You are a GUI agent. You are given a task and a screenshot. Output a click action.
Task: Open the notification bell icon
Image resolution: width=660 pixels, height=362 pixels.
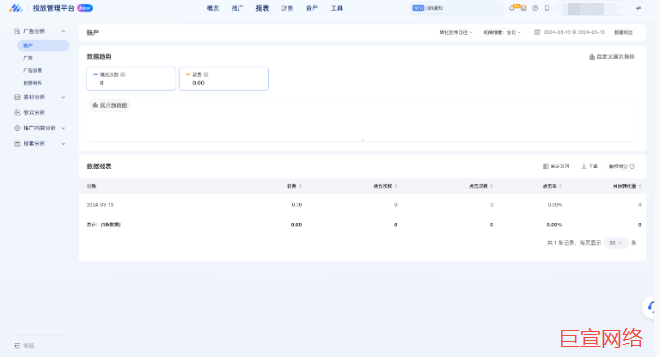pyautogui.click(x=512, y=8)
